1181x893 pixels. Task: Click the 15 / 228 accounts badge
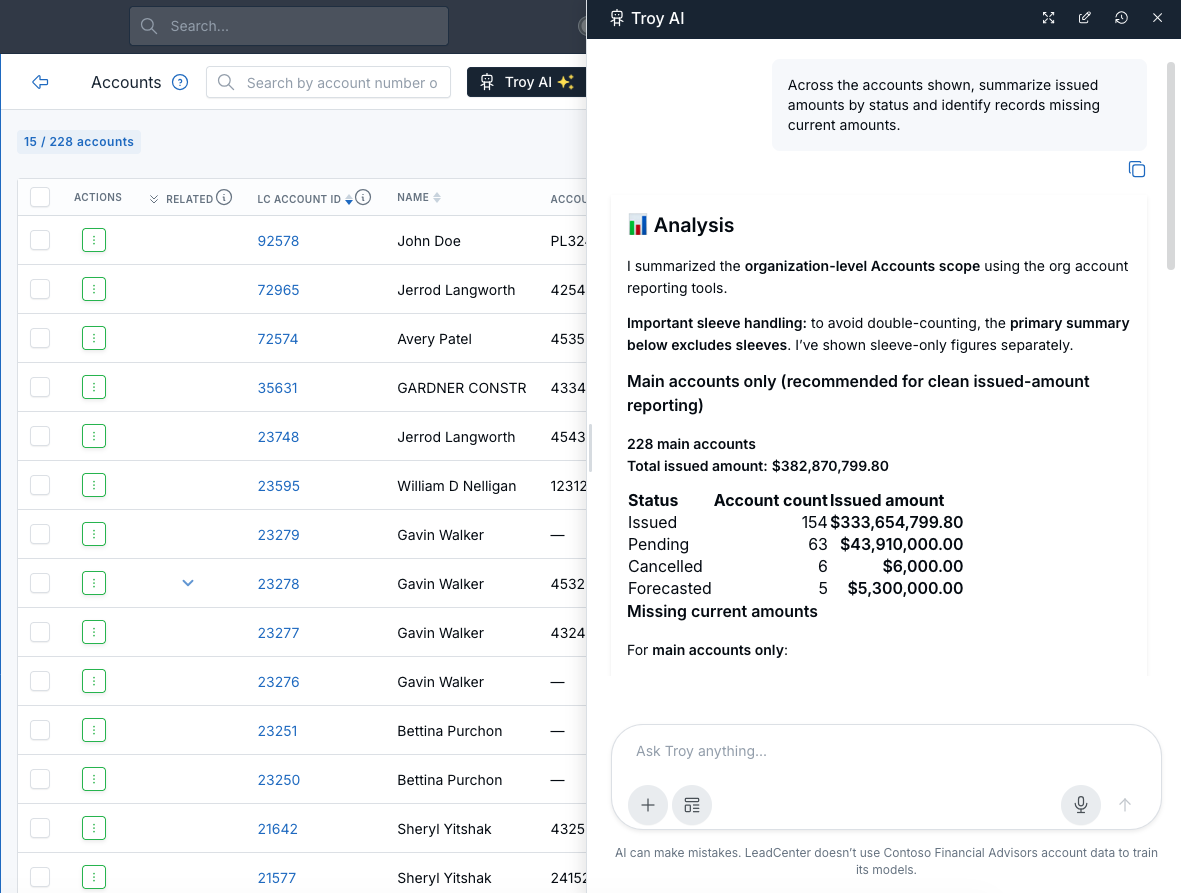(78, 142)
